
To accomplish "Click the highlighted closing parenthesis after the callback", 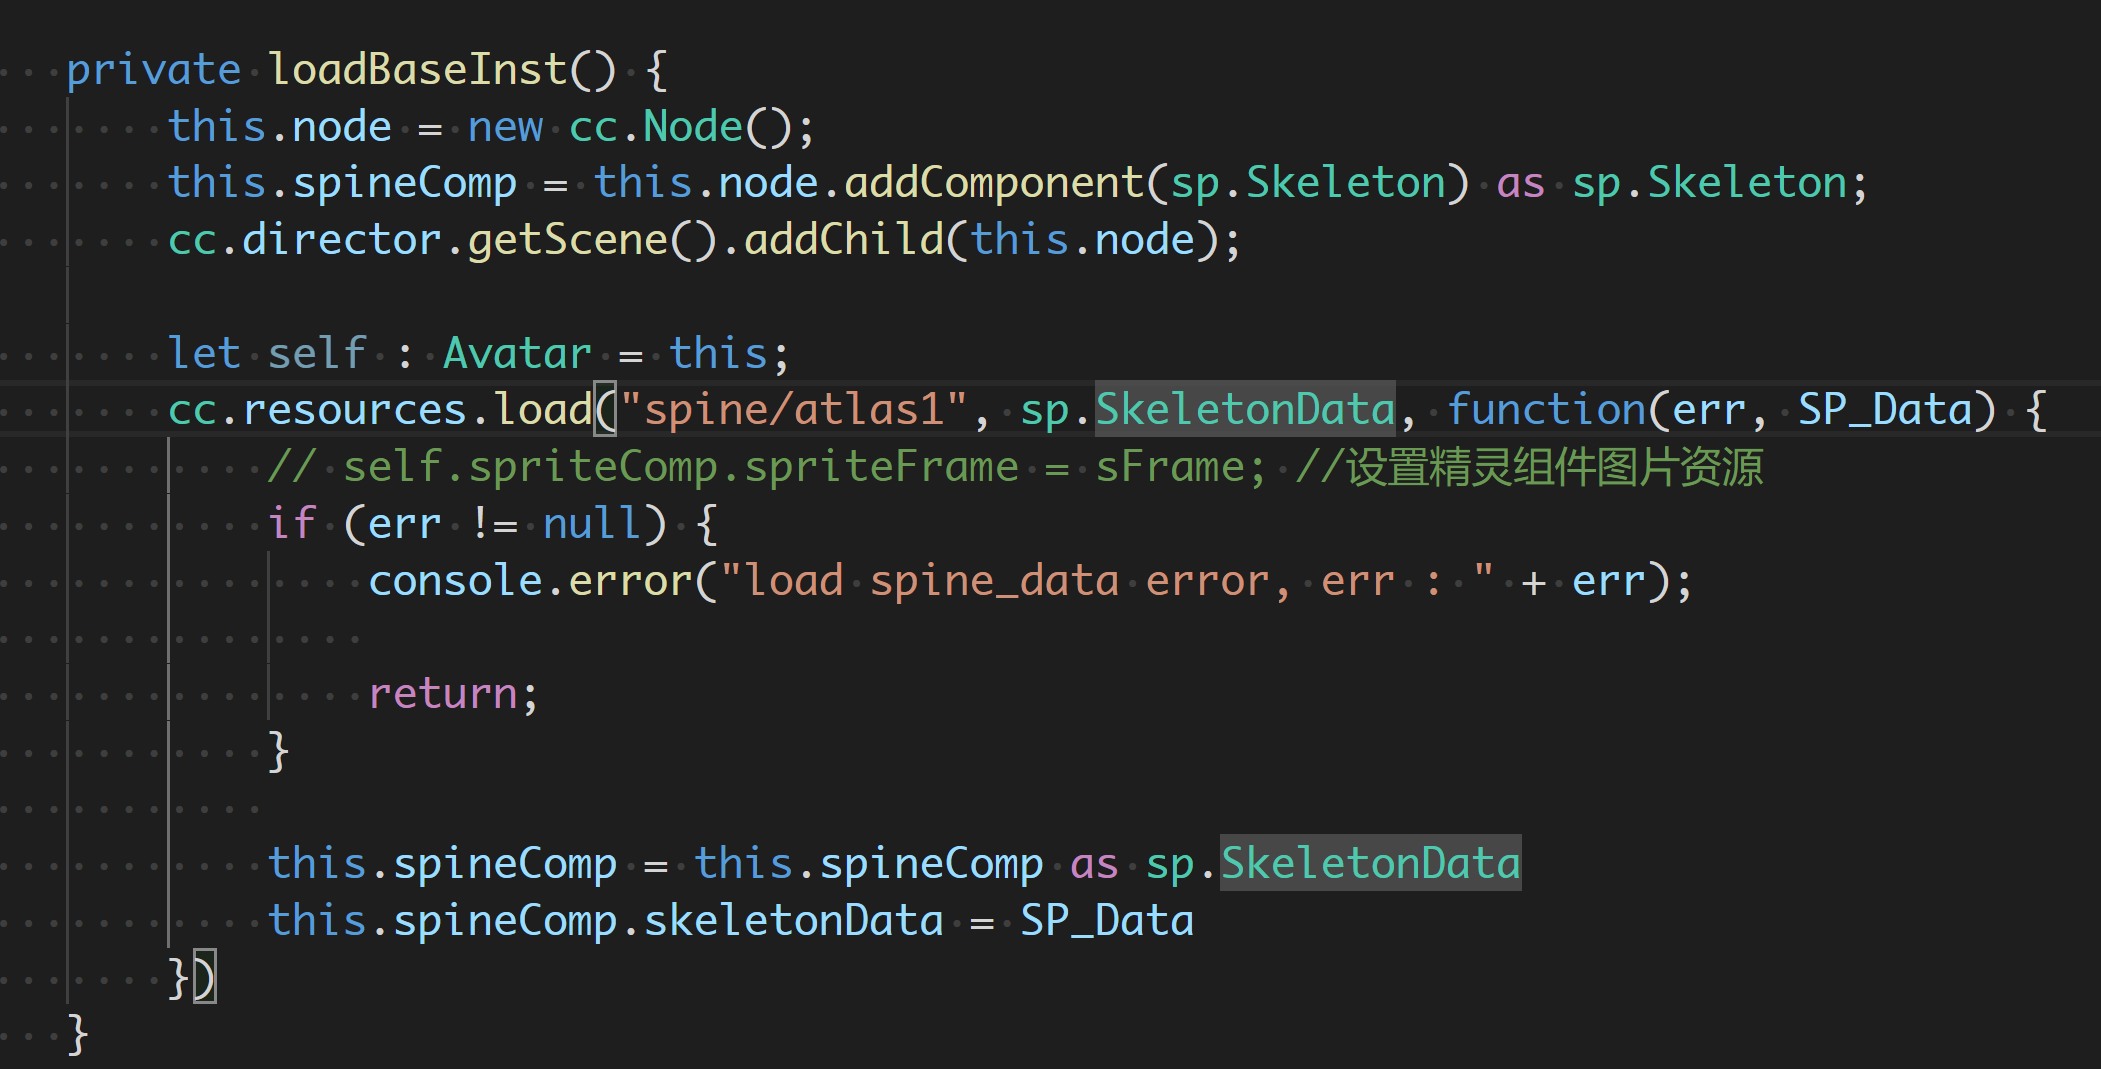I will point(205,978).
